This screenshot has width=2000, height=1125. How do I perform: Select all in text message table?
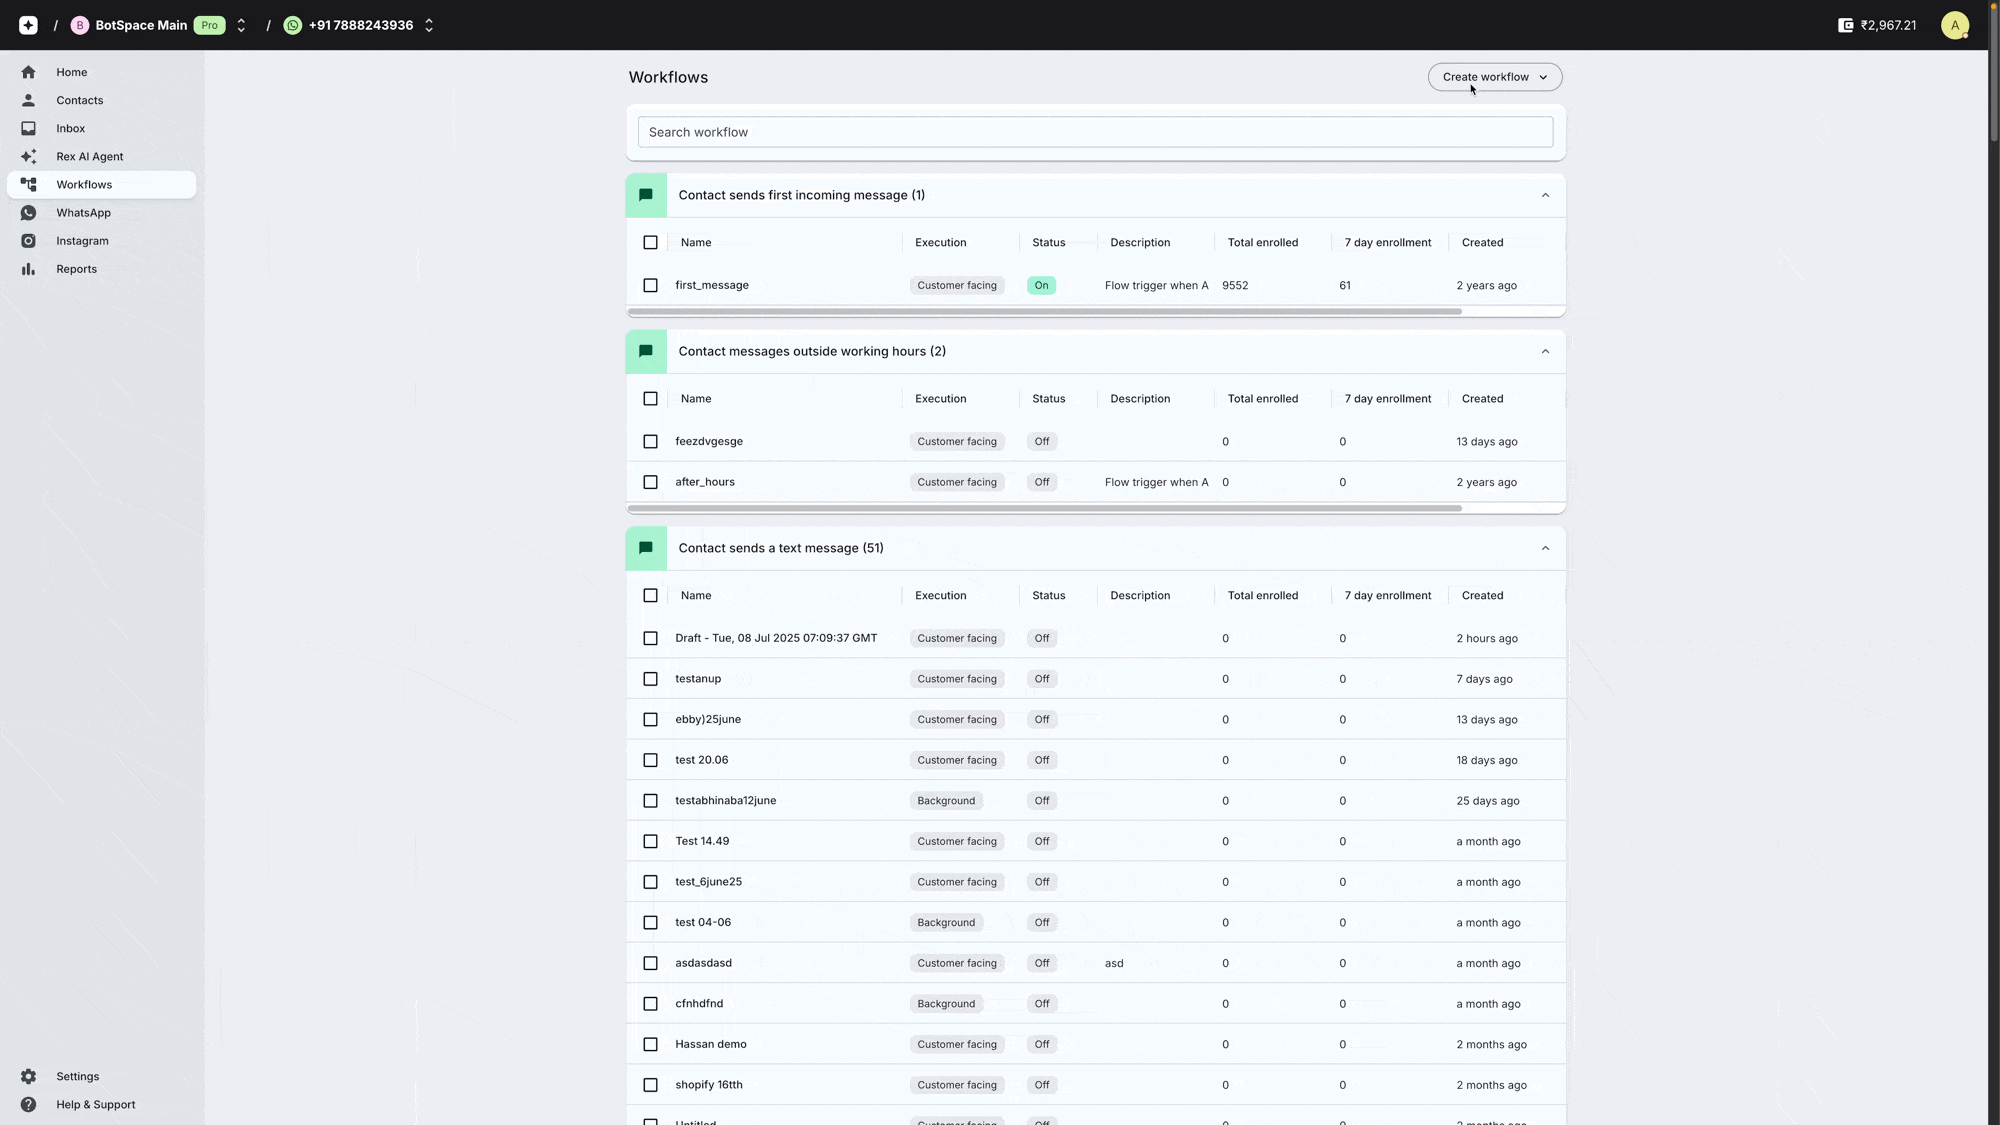tap(650, 595)
